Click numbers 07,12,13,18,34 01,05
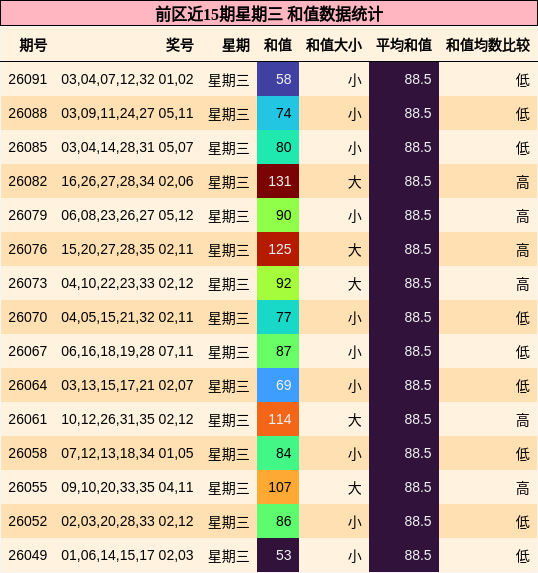Screen dimensions: 538x573 click(x=127, y=453)
